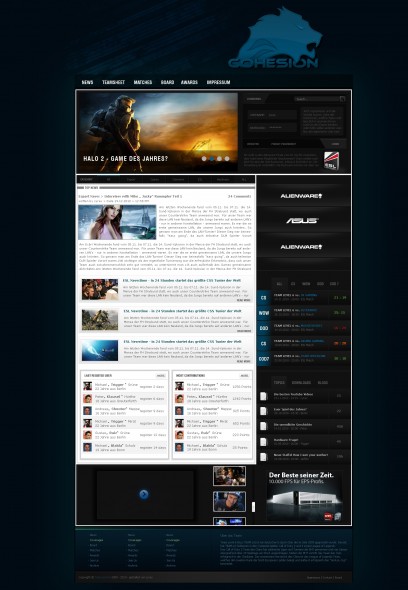Open the ESL Newstime mech landscape thumbnail
The width and height of the screenshot is (408, 590).
click(x=100, y=320)
